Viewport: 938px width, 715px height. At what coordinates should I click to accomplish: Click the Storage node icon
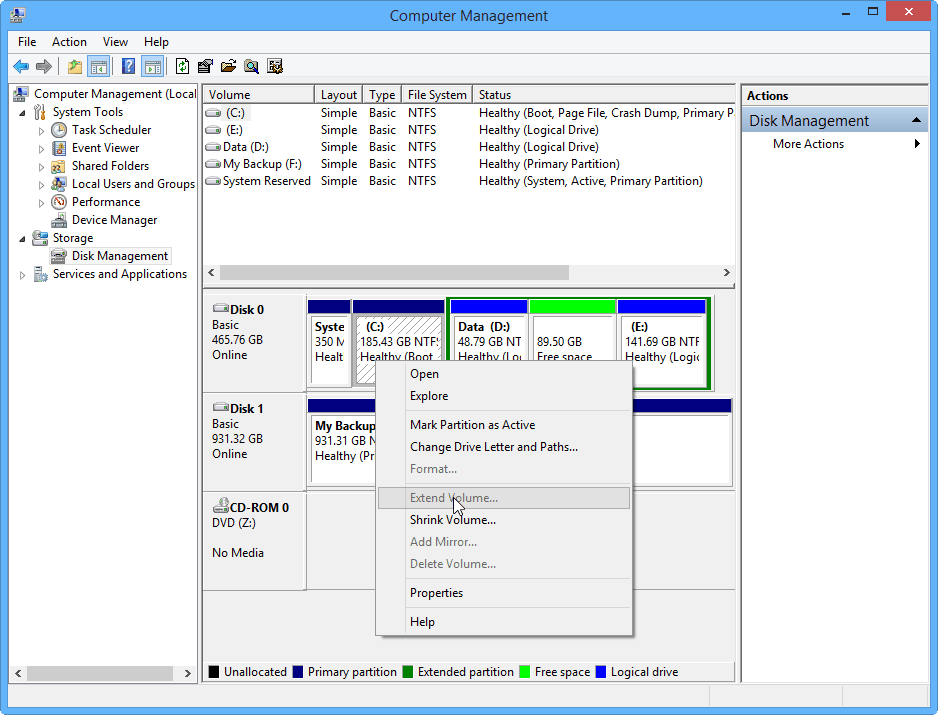(x=40, y=238)
